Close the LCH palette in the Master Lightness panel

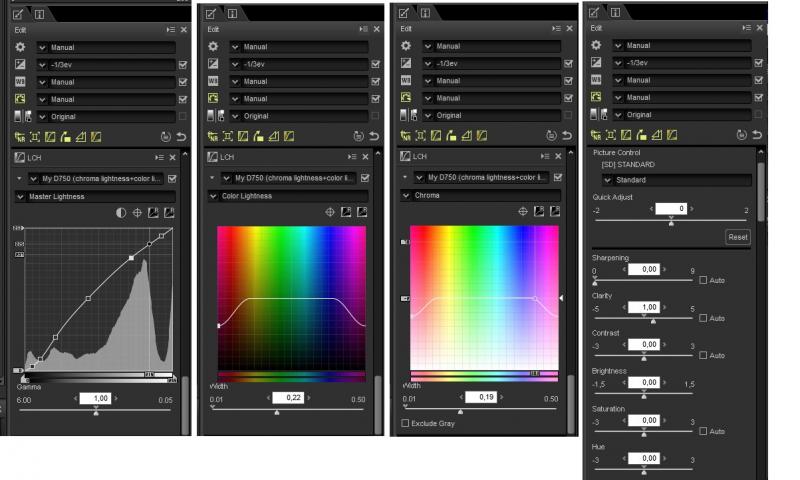point(172,158)
